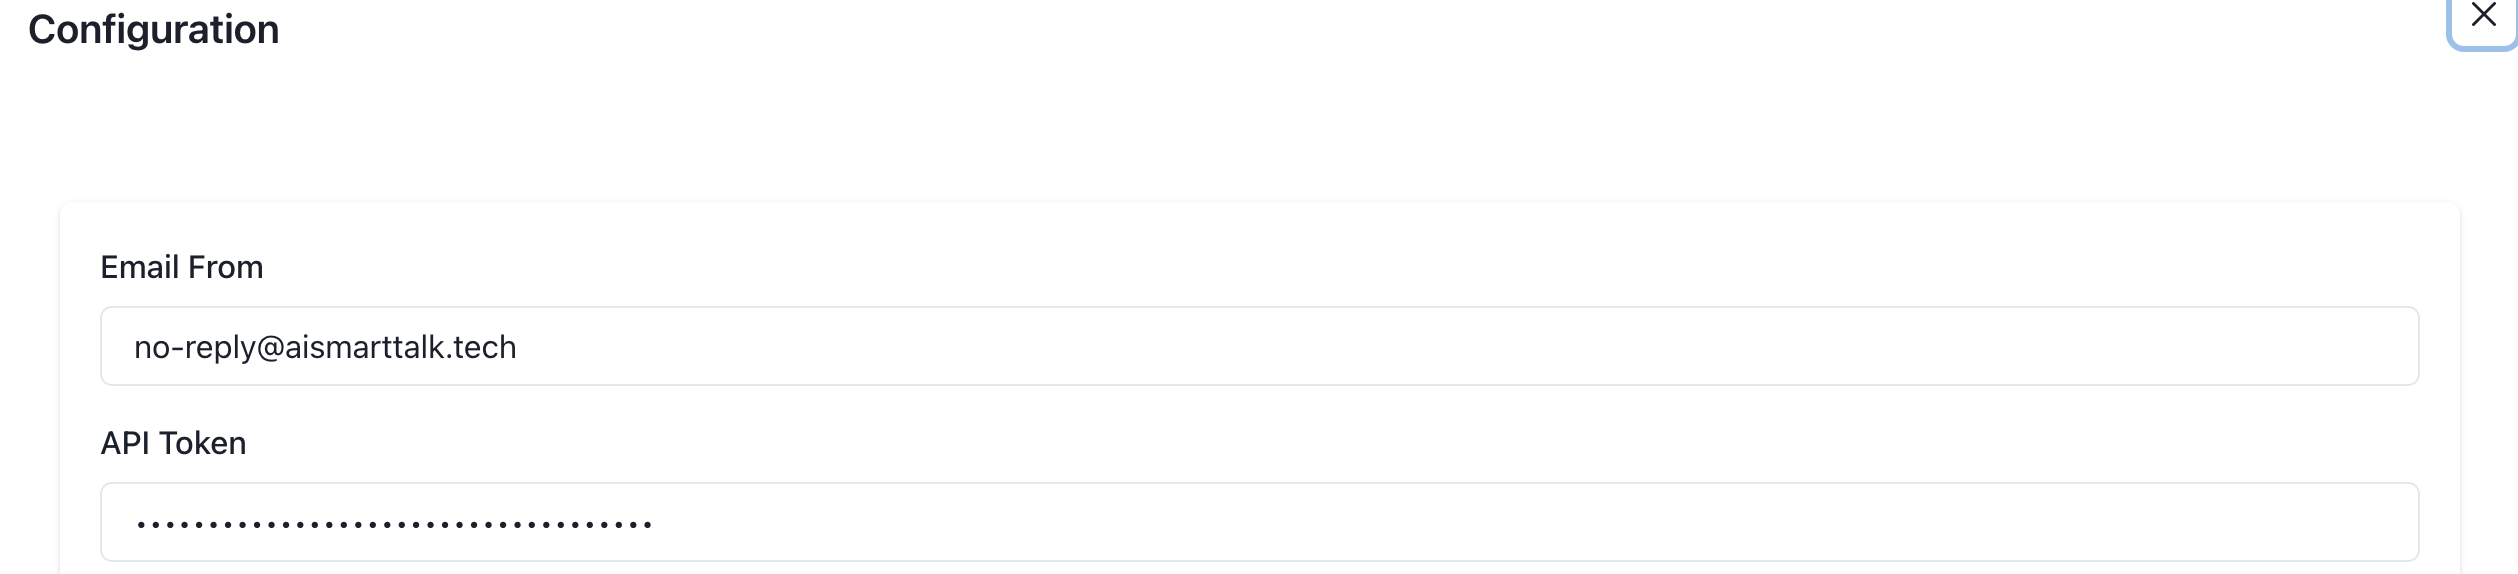Image resolution: width=2518 pixels, height=574 pixels.
Task: Focus the Email From input field
Action: pyautogui.click(x=1258, y=346)
